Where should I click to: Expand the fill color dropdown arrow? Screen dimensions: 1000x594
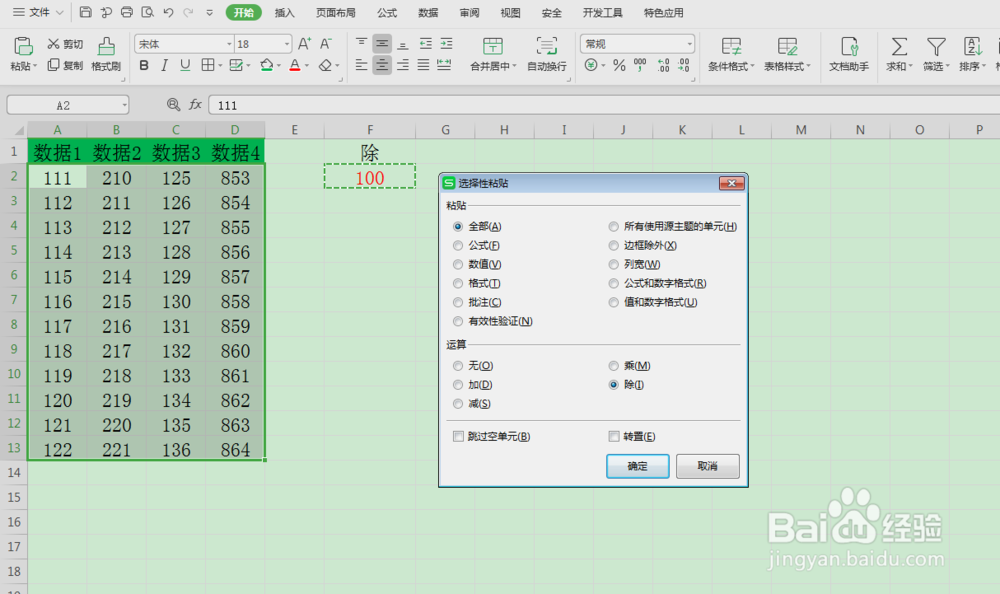coord(279,65)
